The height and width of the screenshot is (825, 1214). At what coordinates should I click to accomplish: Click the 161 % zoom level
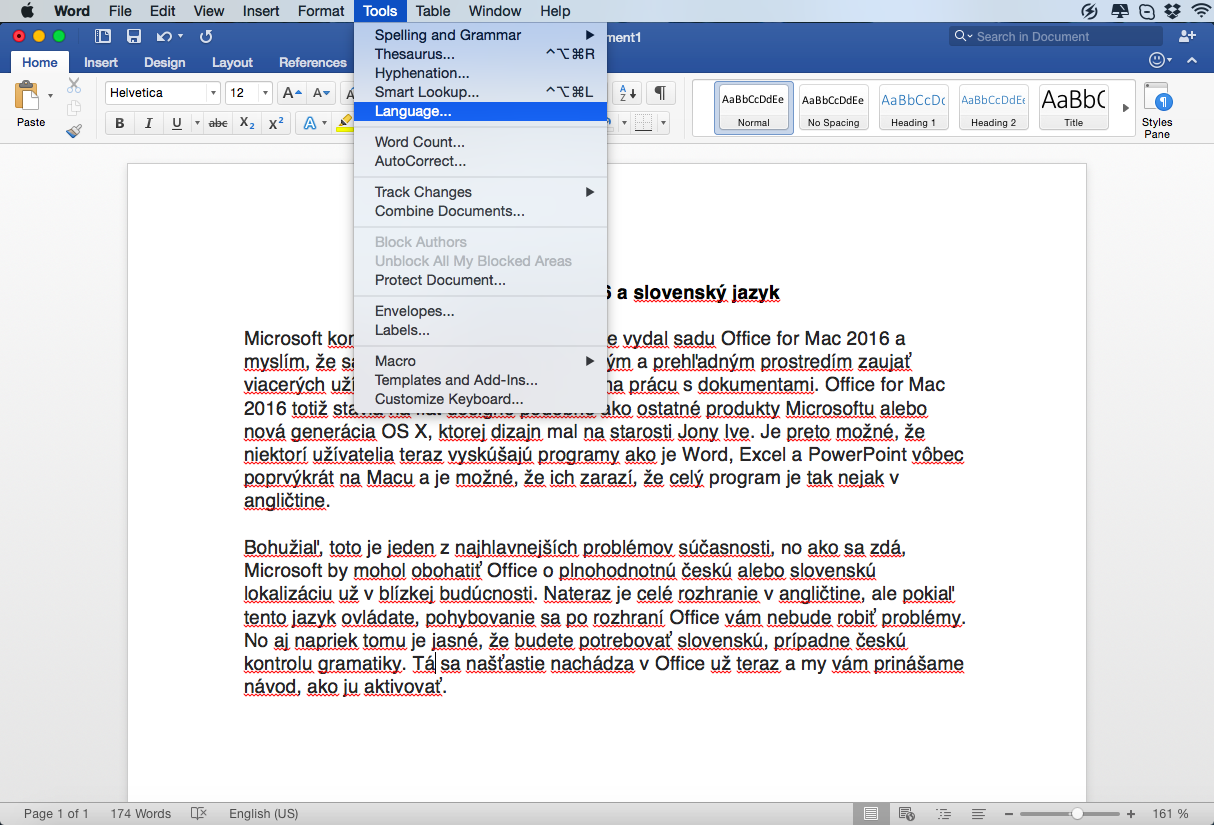click(1170, 813)
